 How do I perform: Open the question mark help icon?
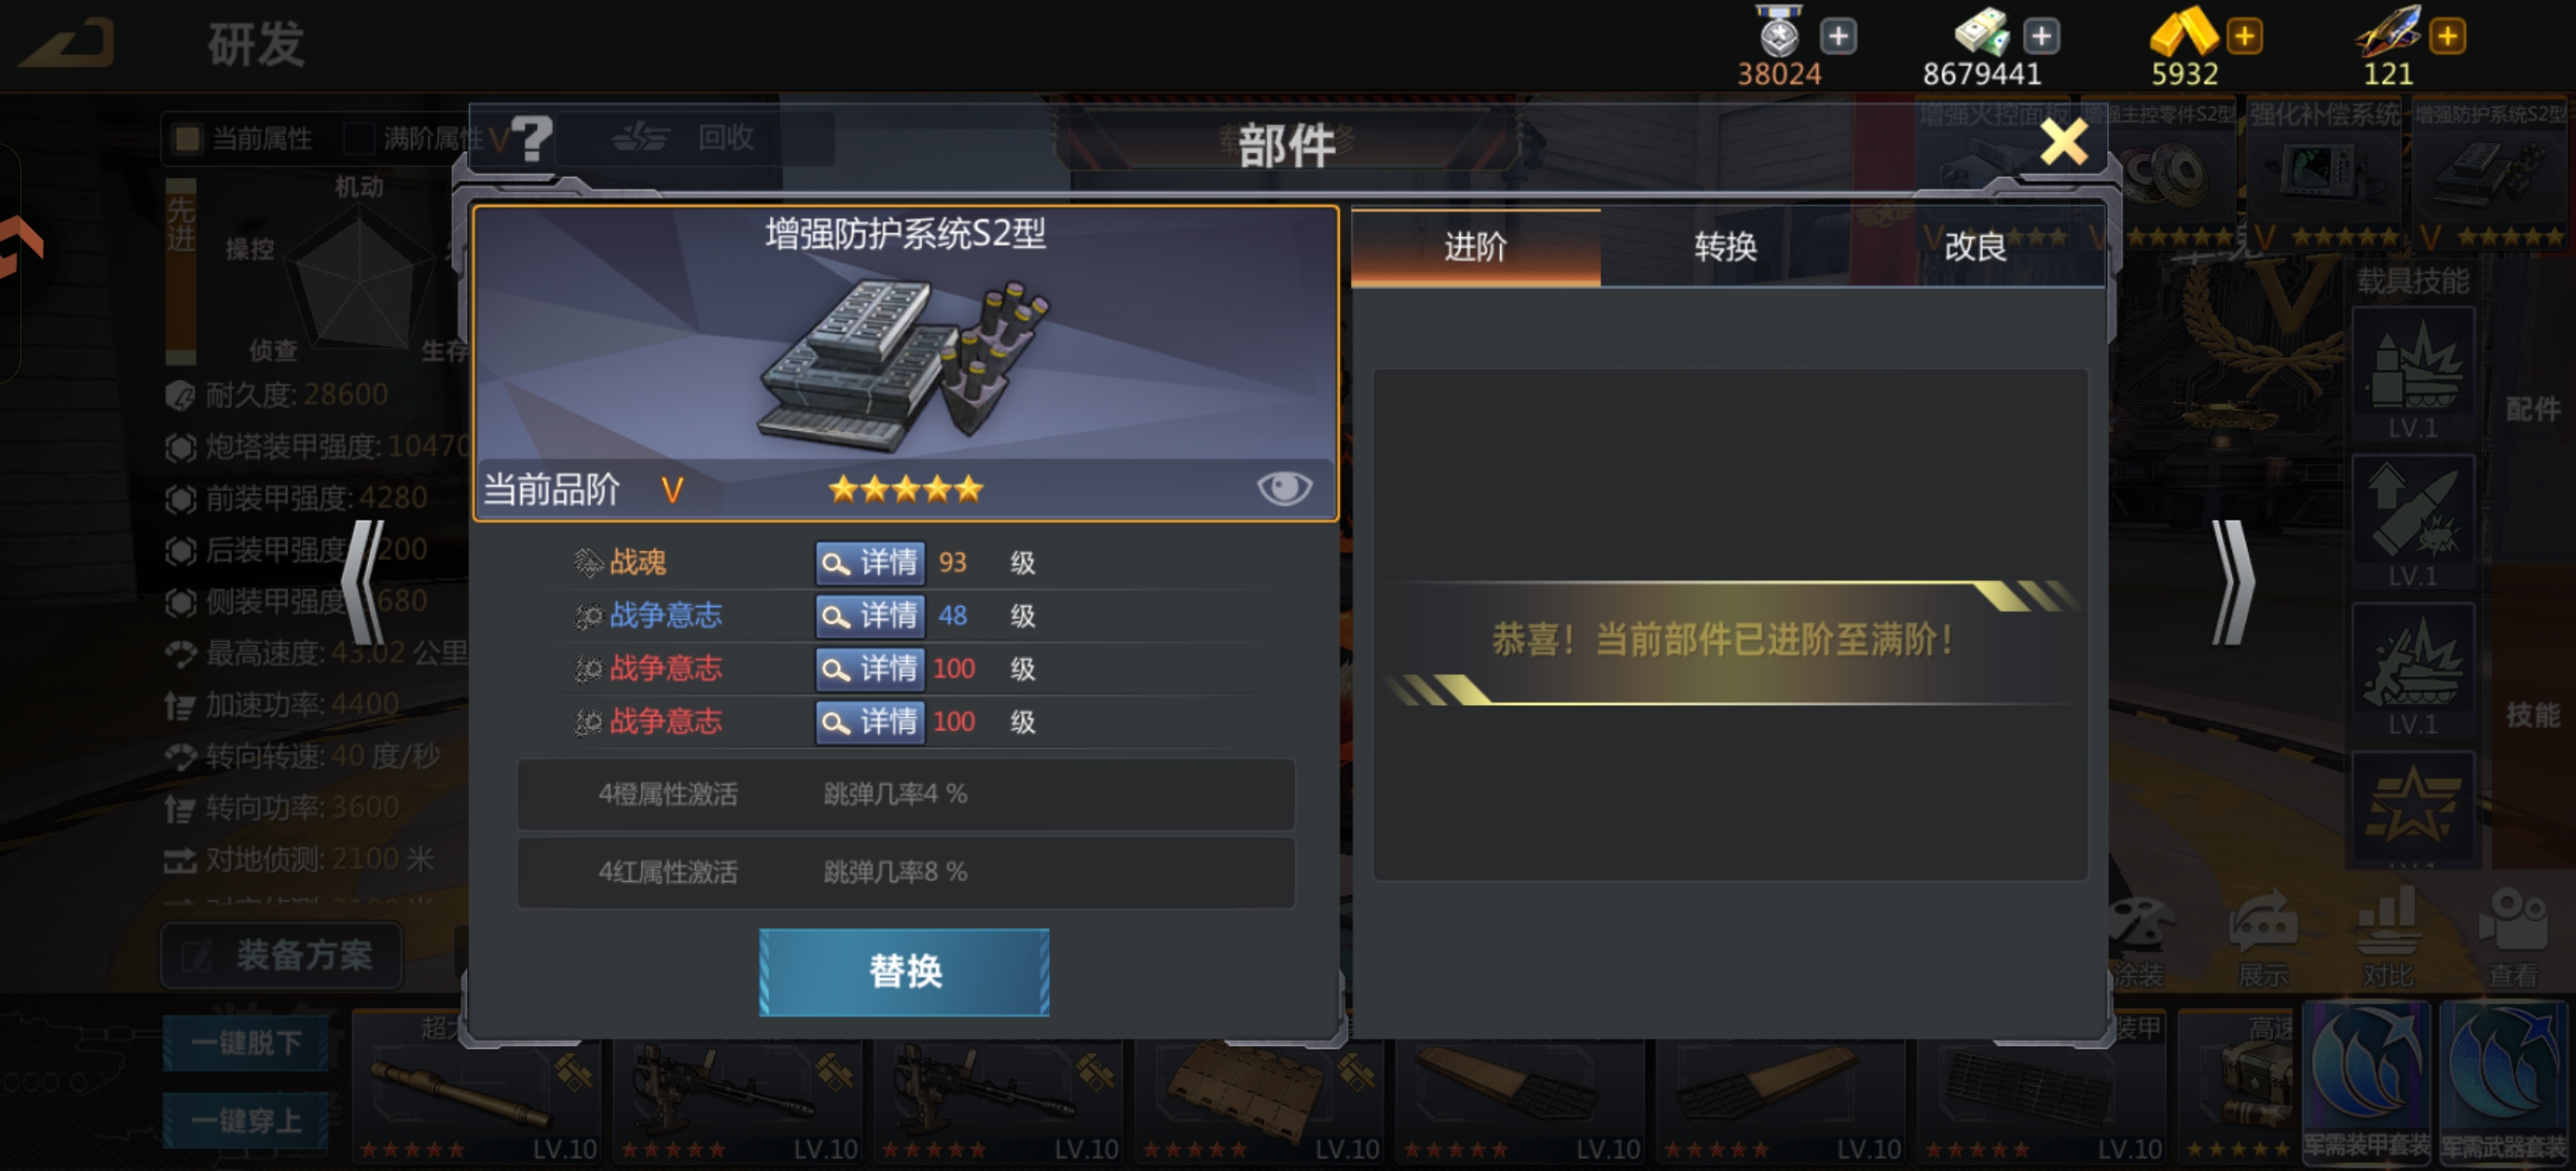pos(533,138)
